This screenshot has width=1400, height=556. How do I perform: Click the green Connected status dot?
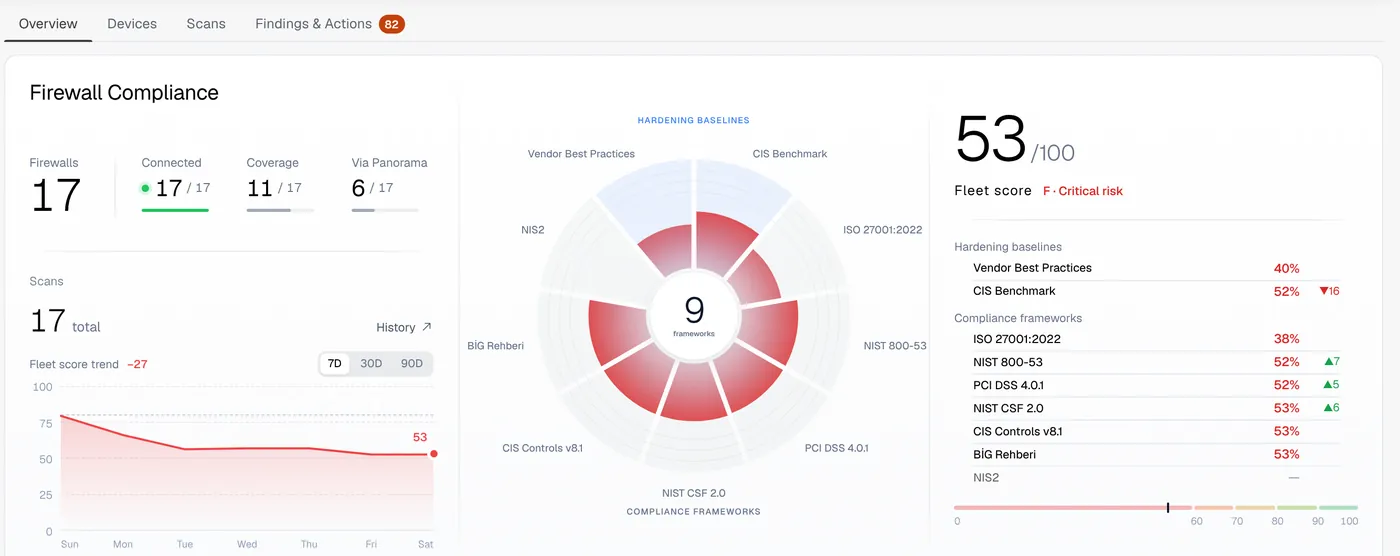click(x=145, y=188)
